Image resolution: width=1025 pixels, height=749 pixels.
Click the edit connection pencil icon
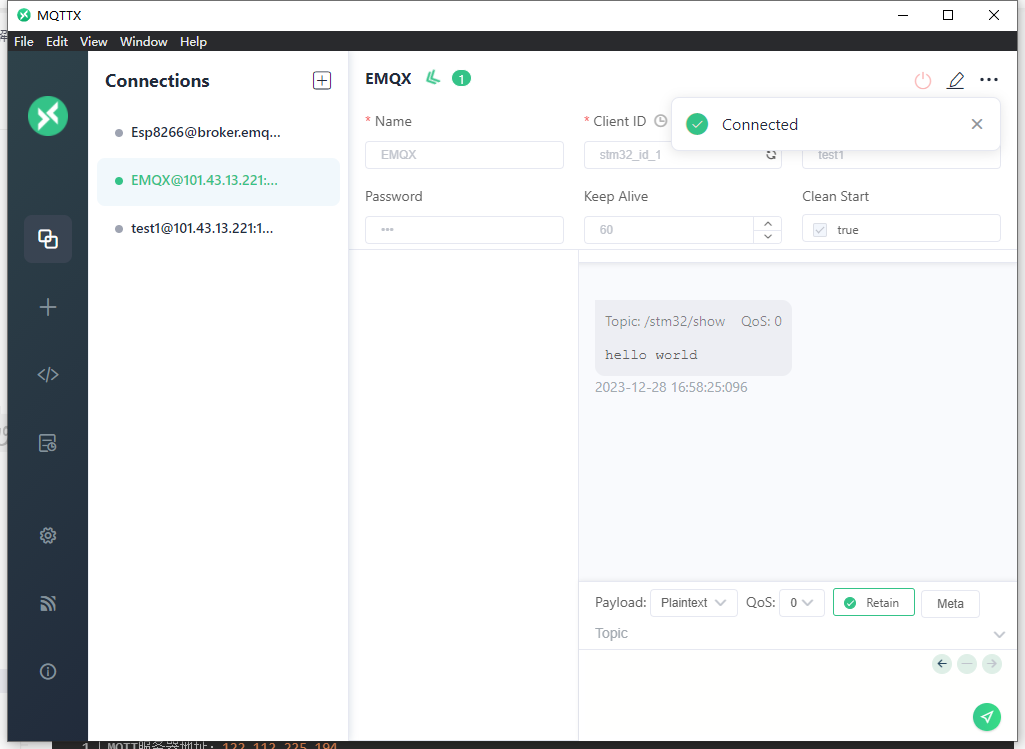click(956, 81)
